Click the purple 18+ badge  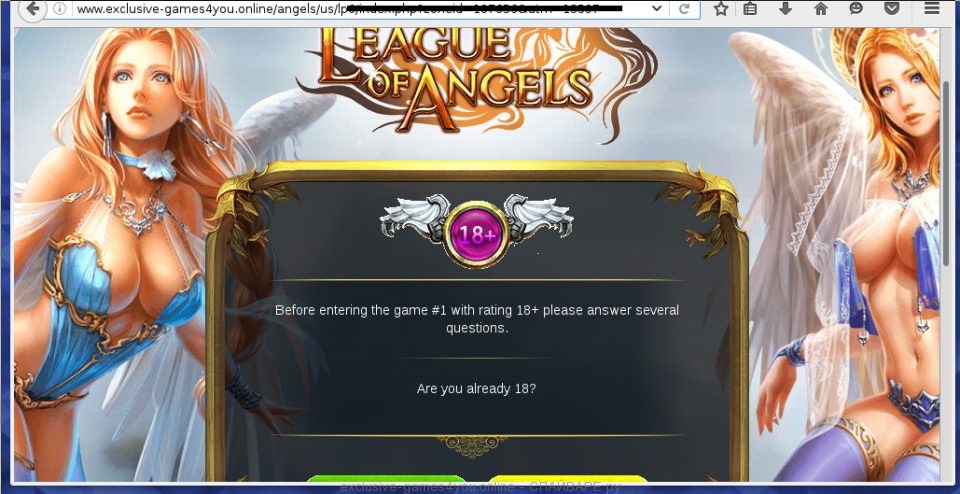pos(476,235)
